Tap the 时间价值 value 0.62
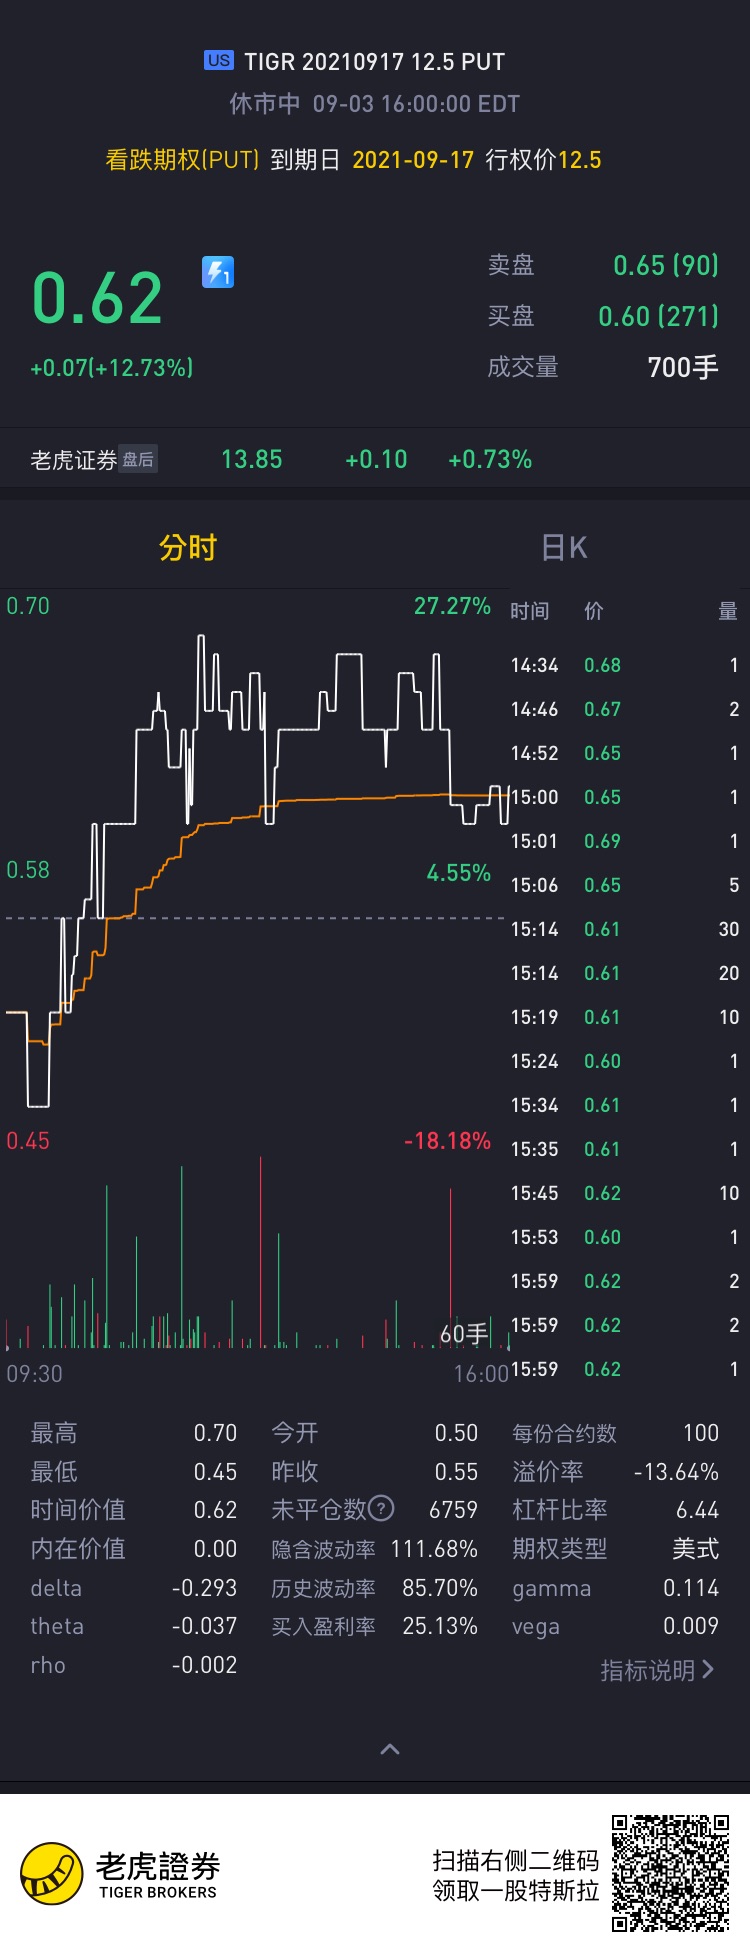Screen dimensions: 750x1954 (215, 1510)
